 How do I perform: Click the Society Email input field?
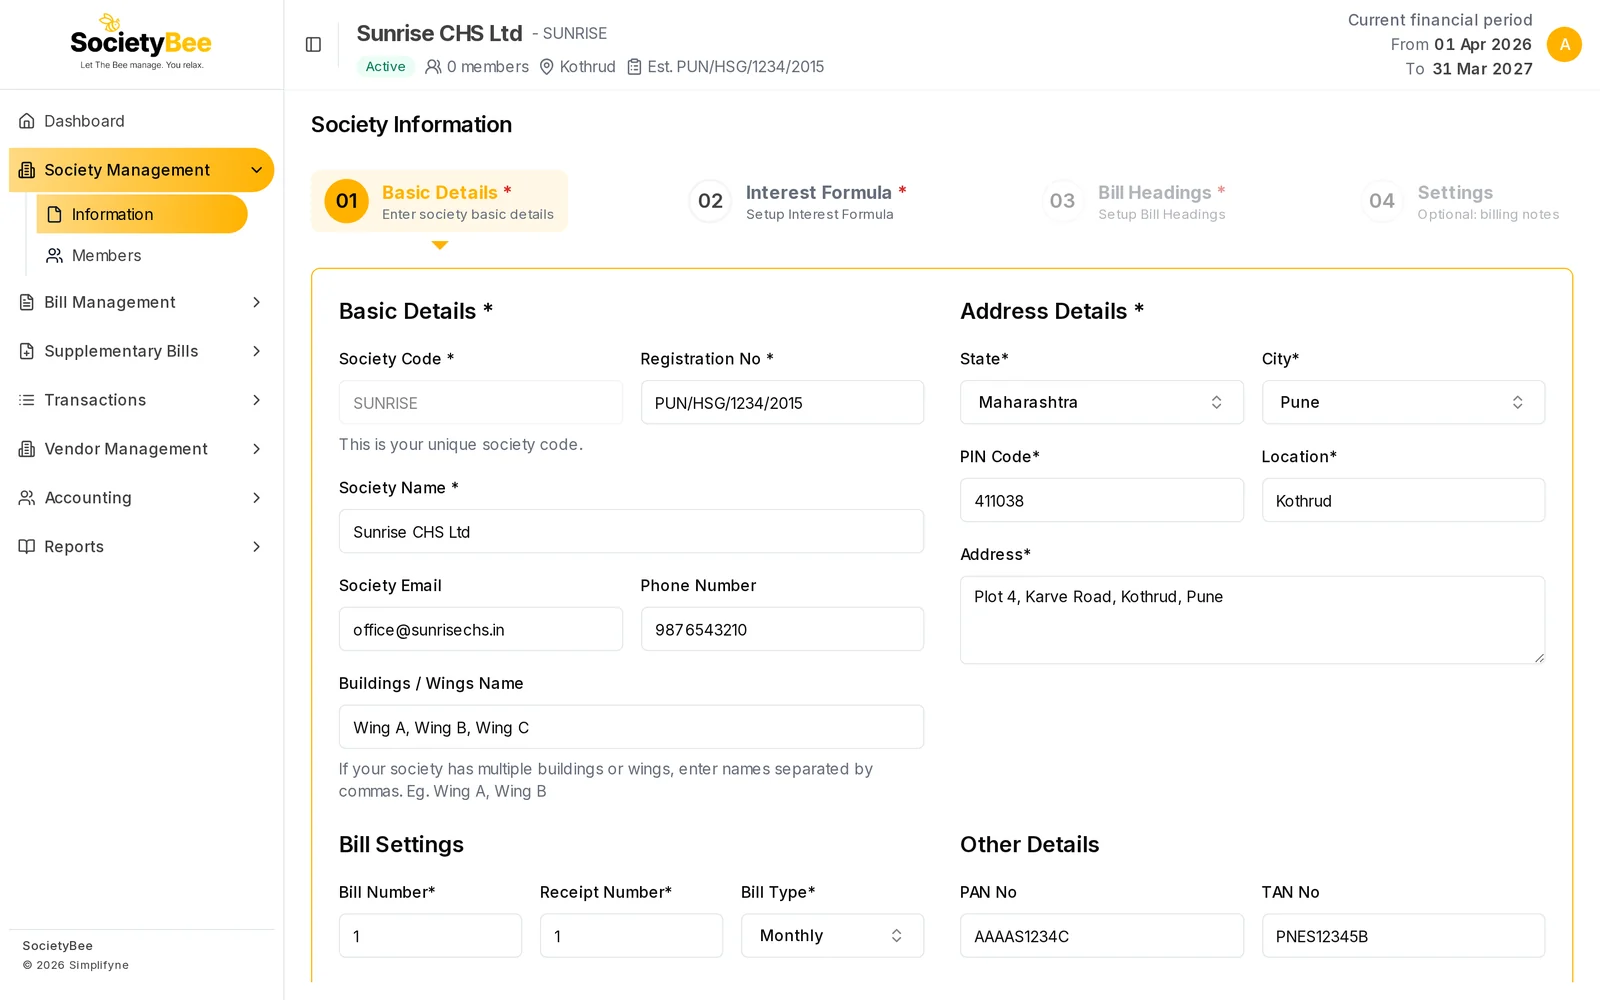[x=481, y=630]
